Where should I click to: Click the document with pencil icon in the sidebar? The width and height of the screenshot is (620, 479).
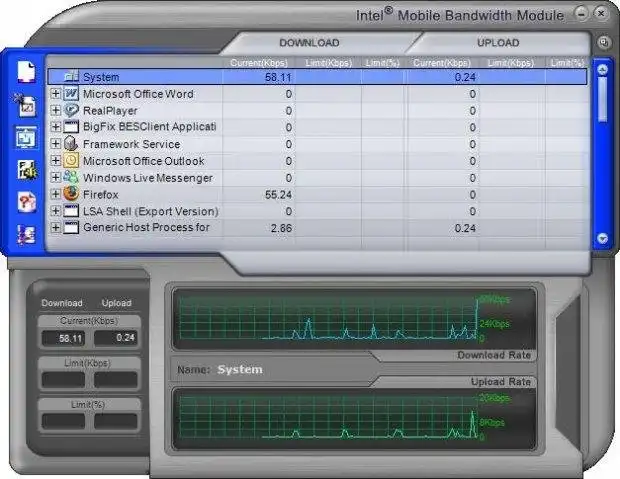[25, 106]
